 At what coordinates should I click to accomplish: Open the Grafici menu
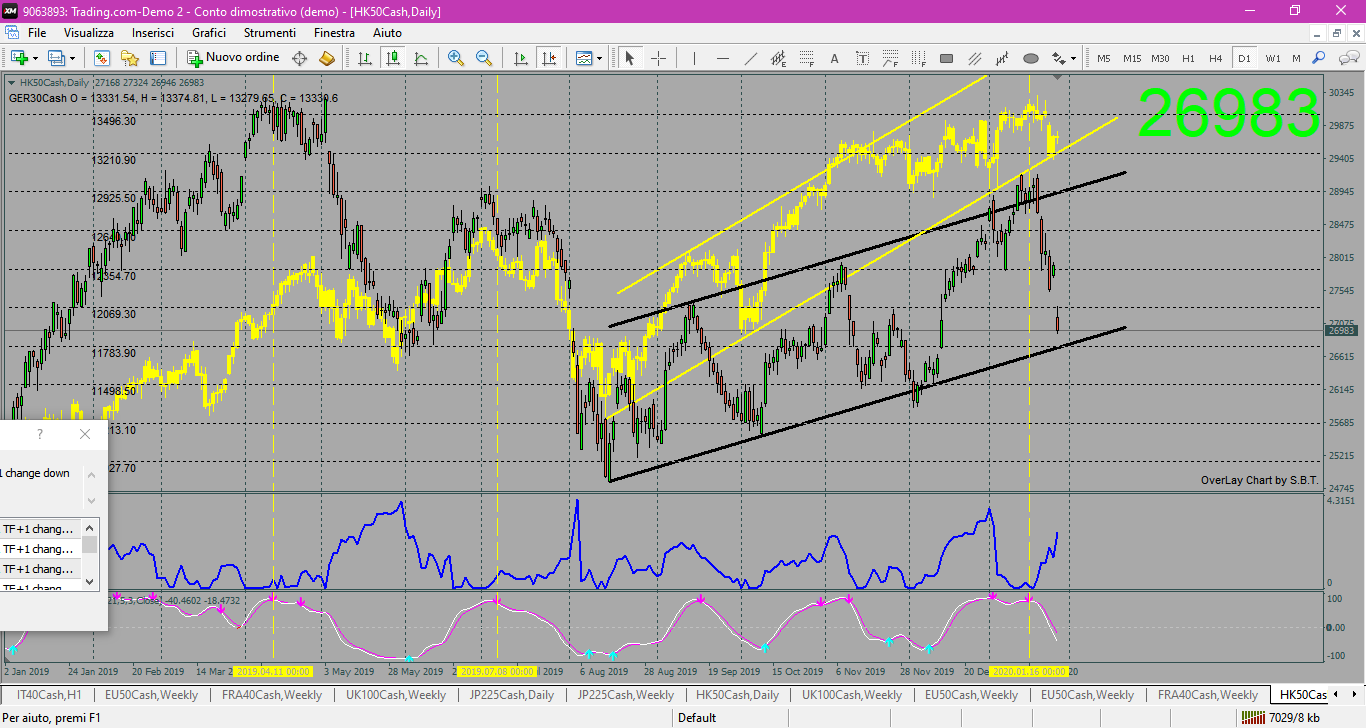[209, 33]
